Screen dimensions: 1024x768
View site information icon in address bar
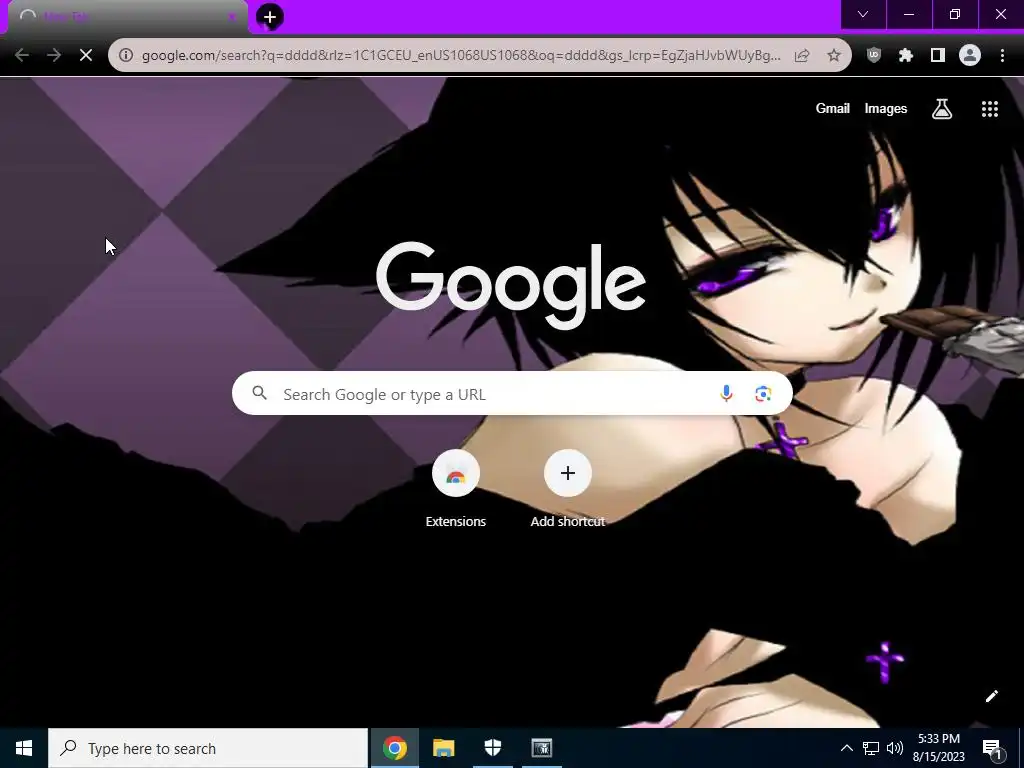(x=126, y=56)
